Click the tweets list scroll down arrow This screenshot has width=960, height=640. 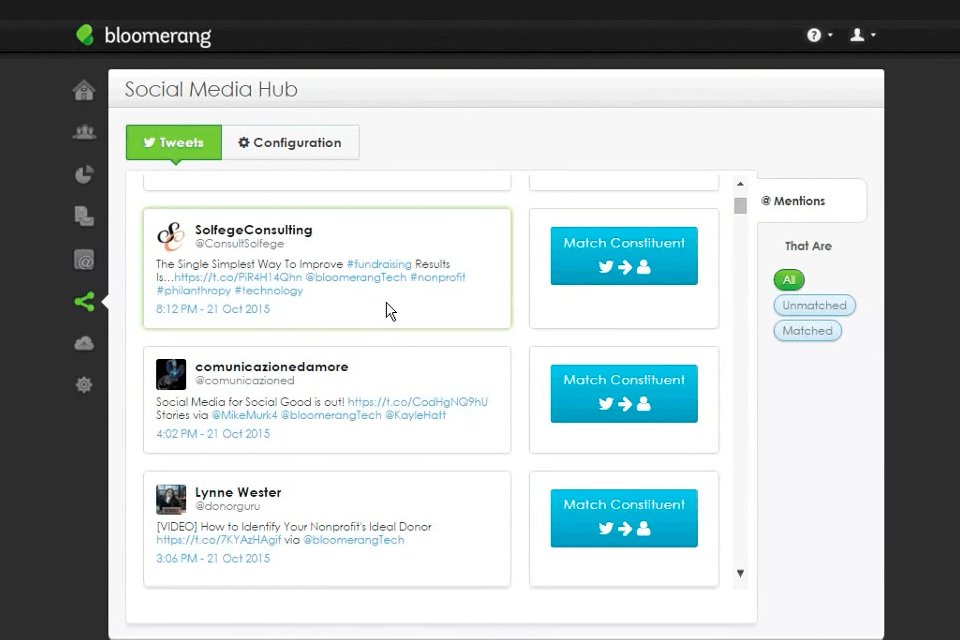click(740, 574)
